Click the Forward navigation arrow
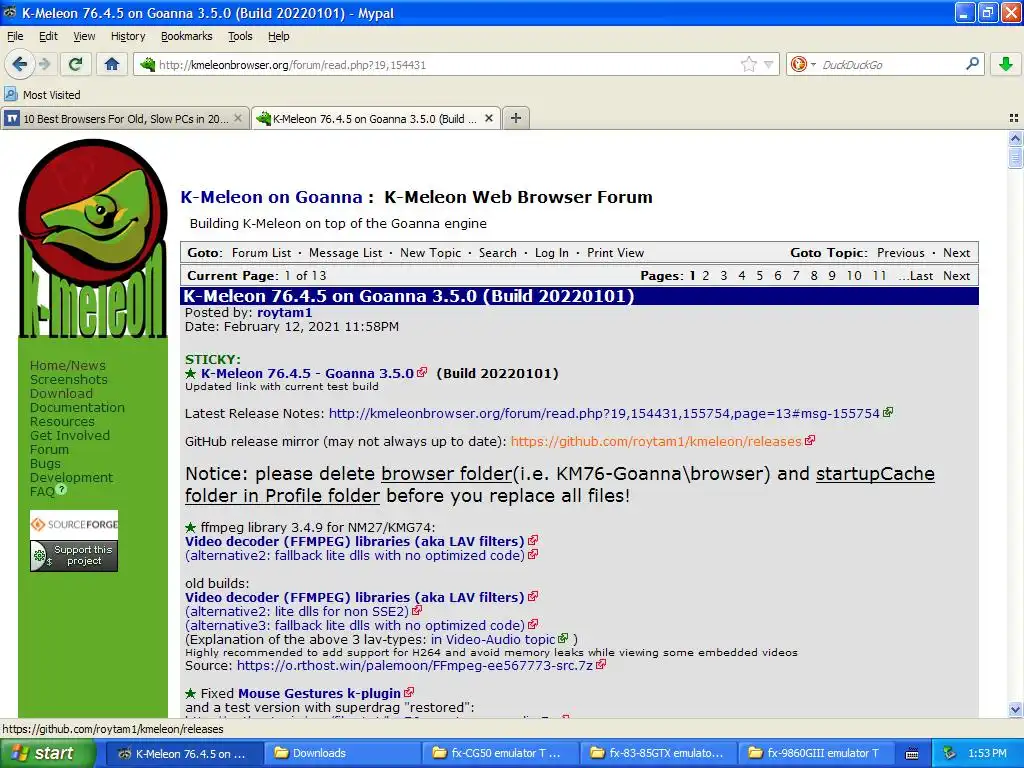 pyautogui.click(x=44, y=64)
